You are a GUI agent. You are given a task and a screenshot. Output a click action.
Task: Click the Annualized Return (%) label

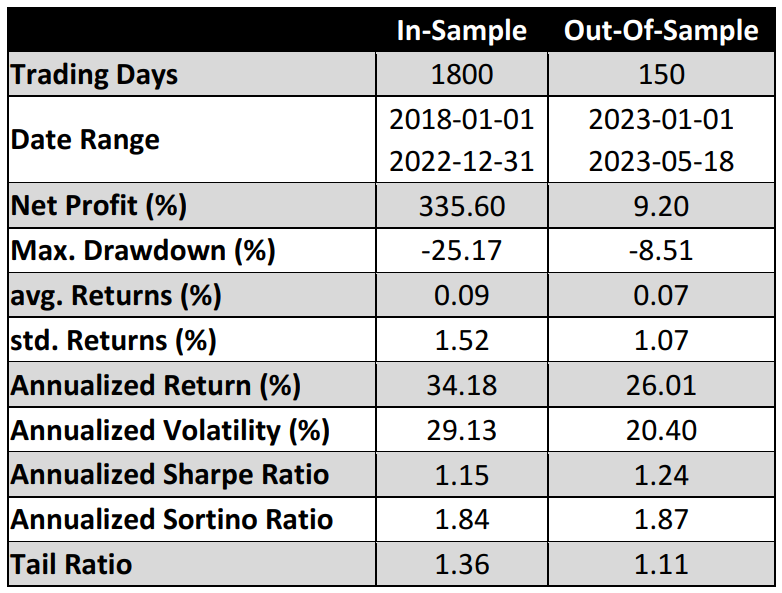tap(155, 385)
